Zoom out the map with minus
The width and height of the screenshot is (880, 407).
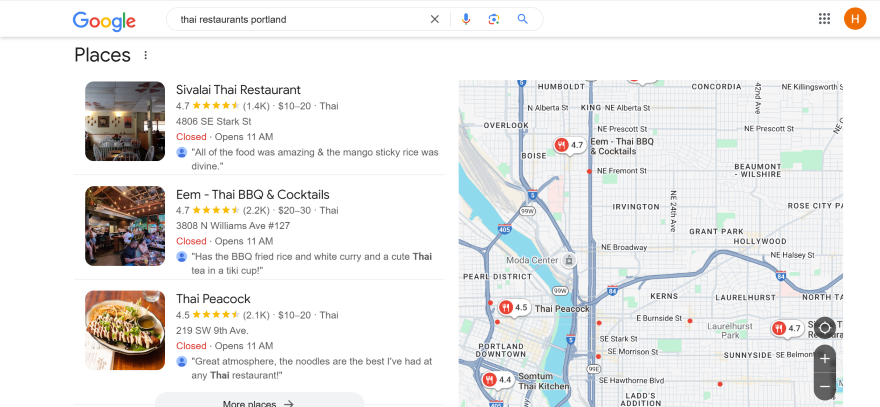pyautogui.click(x=824, y=386)
